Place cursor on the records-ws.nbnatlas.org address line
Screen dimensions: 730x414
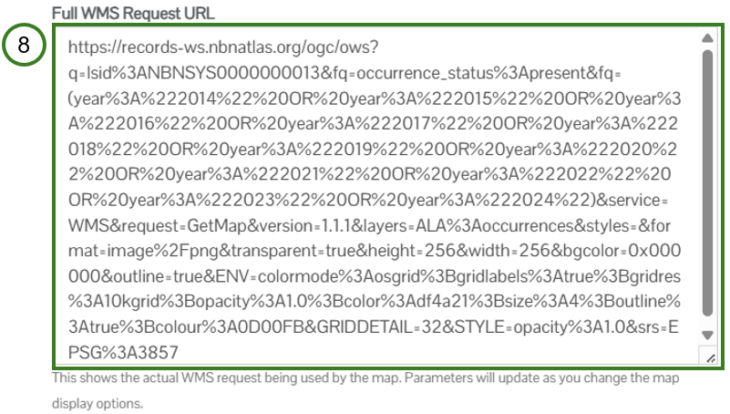coord(223,47)
